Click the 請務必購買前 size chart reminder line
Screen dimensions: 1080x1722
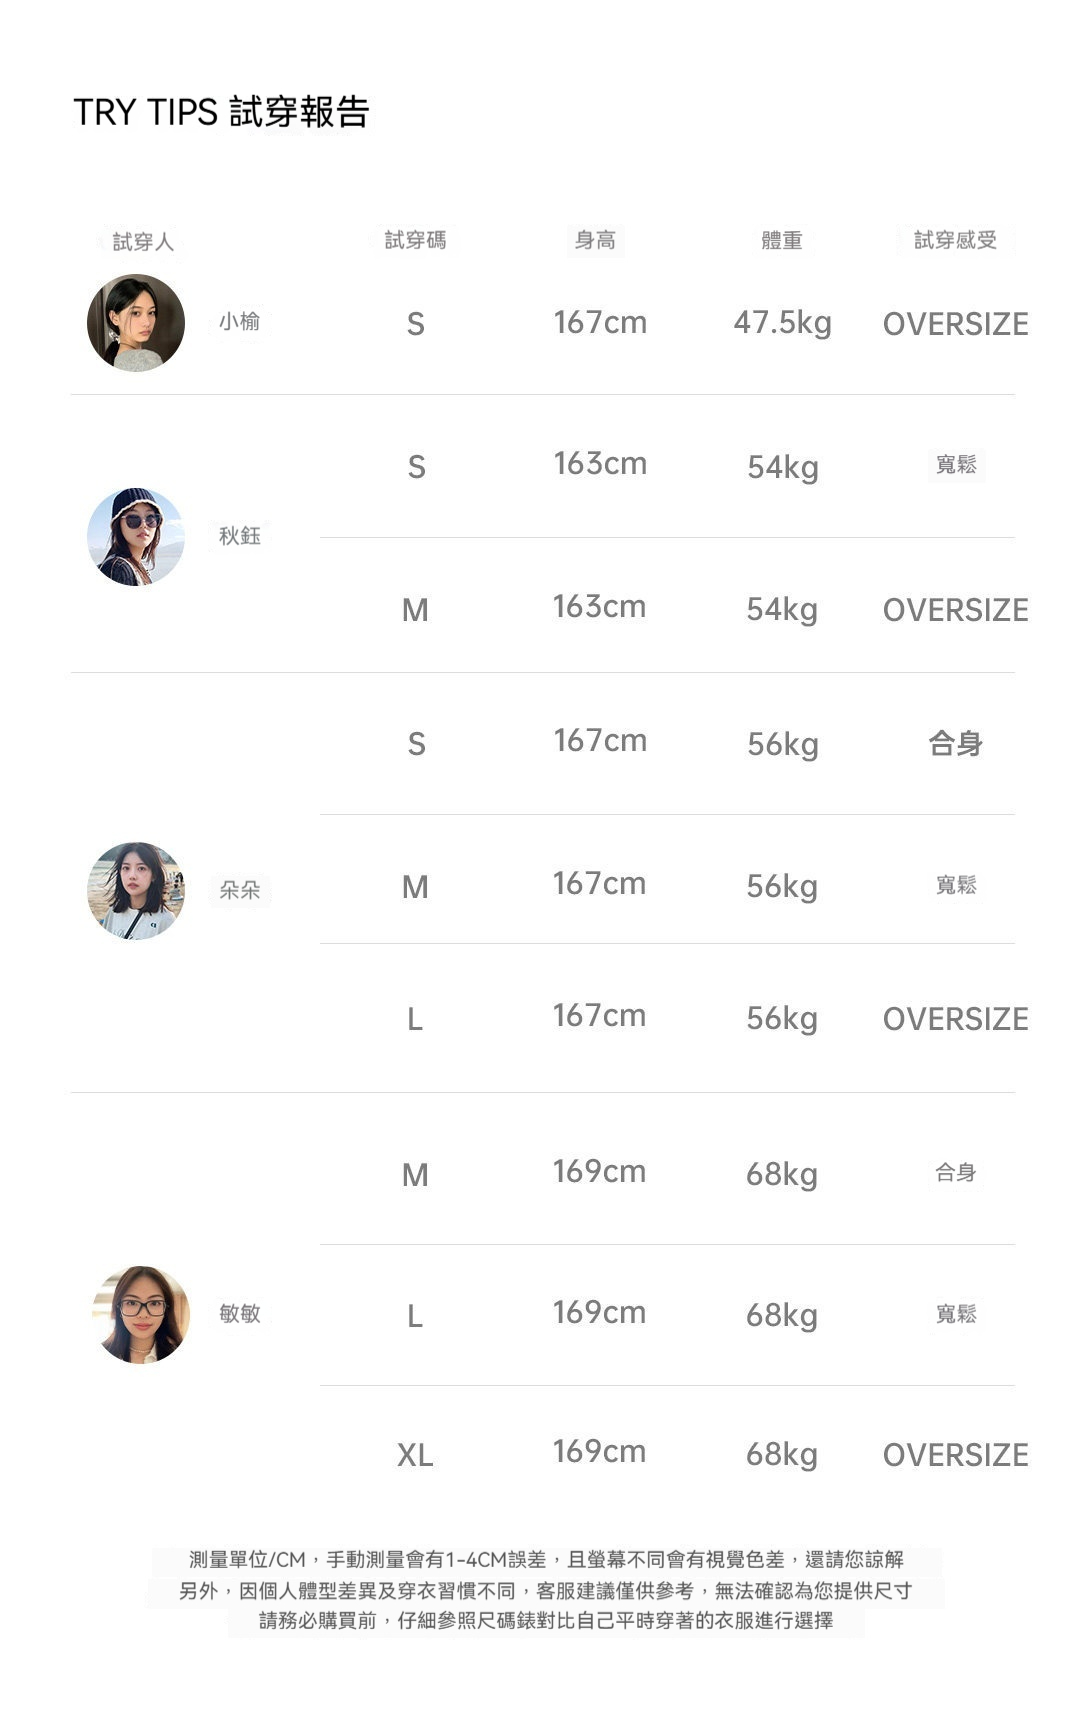point(546,1620)
